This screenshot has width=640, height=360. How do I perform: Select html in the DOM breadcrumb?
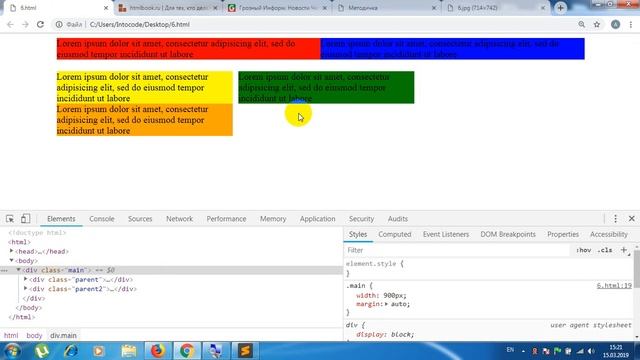pyautogui.click(x=11, y=336)
